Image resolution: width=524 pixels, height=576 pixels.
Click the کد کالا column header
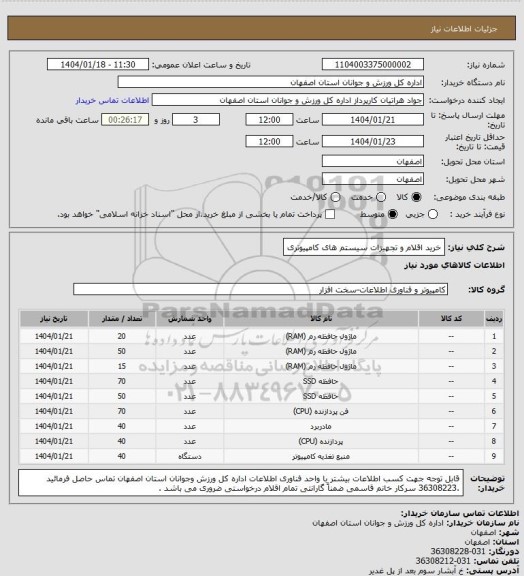tap(451, 318)
